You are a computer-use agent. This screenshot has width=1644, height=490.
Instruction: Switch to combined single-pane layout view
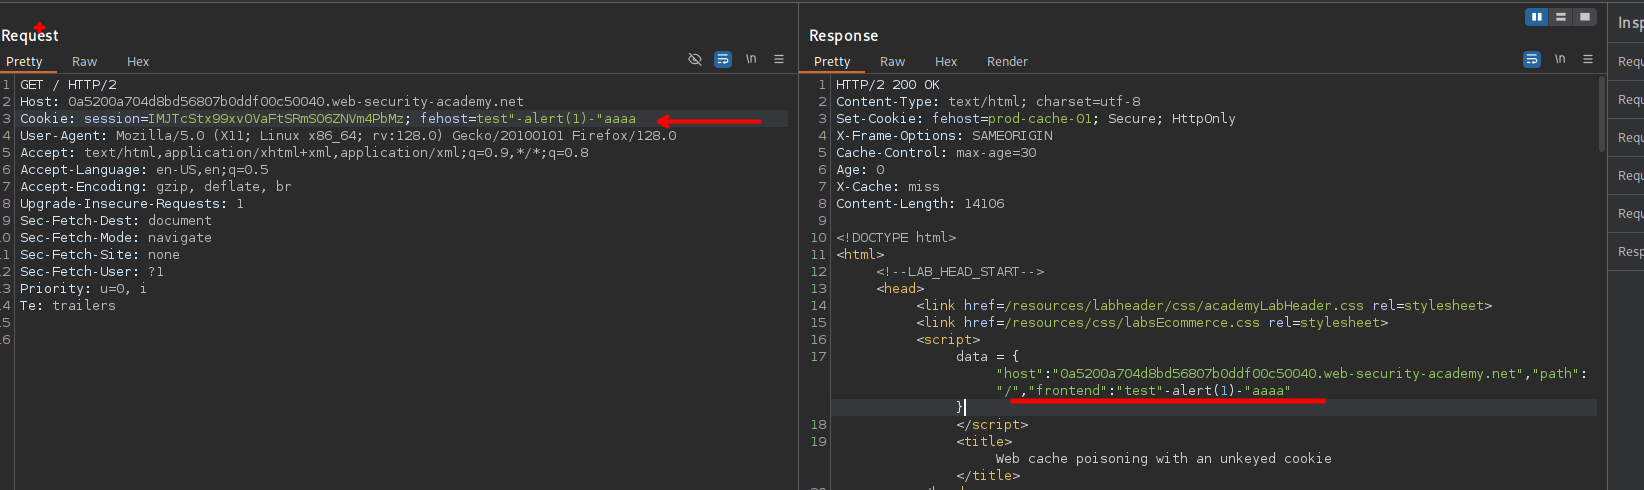[1585, 17]
